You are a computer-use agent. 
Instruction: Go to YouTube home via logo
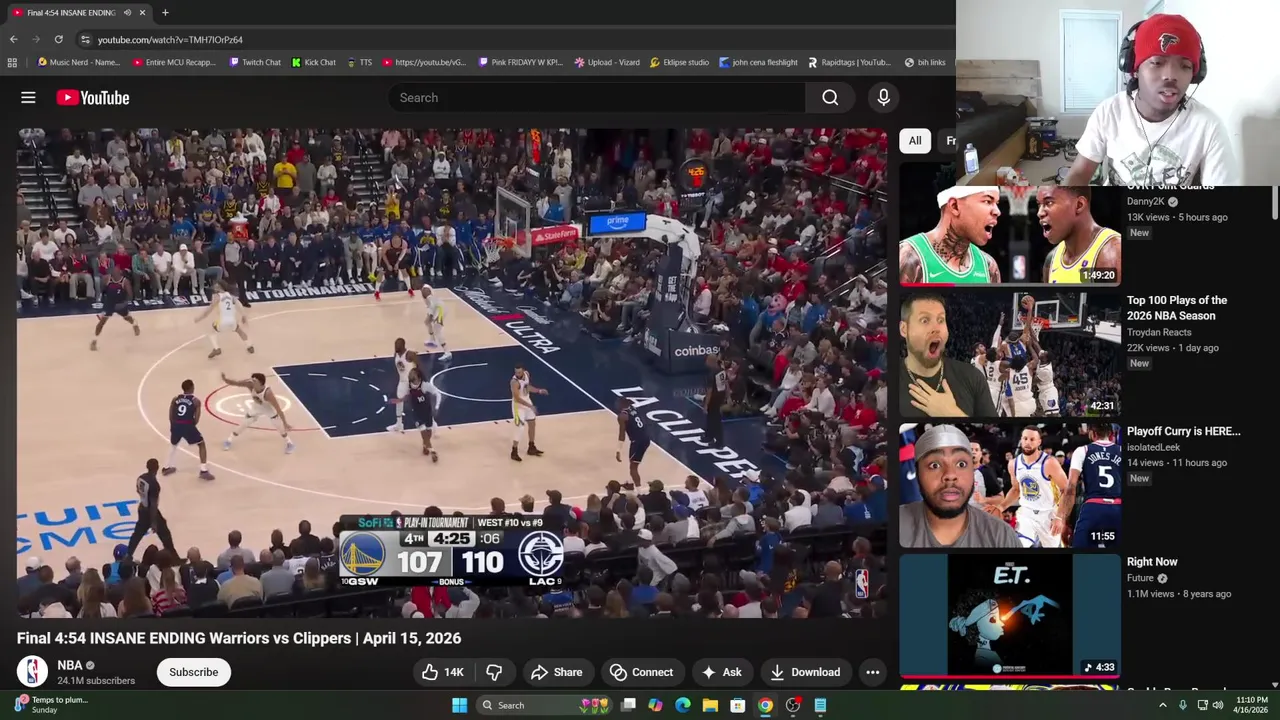point(93,97)
